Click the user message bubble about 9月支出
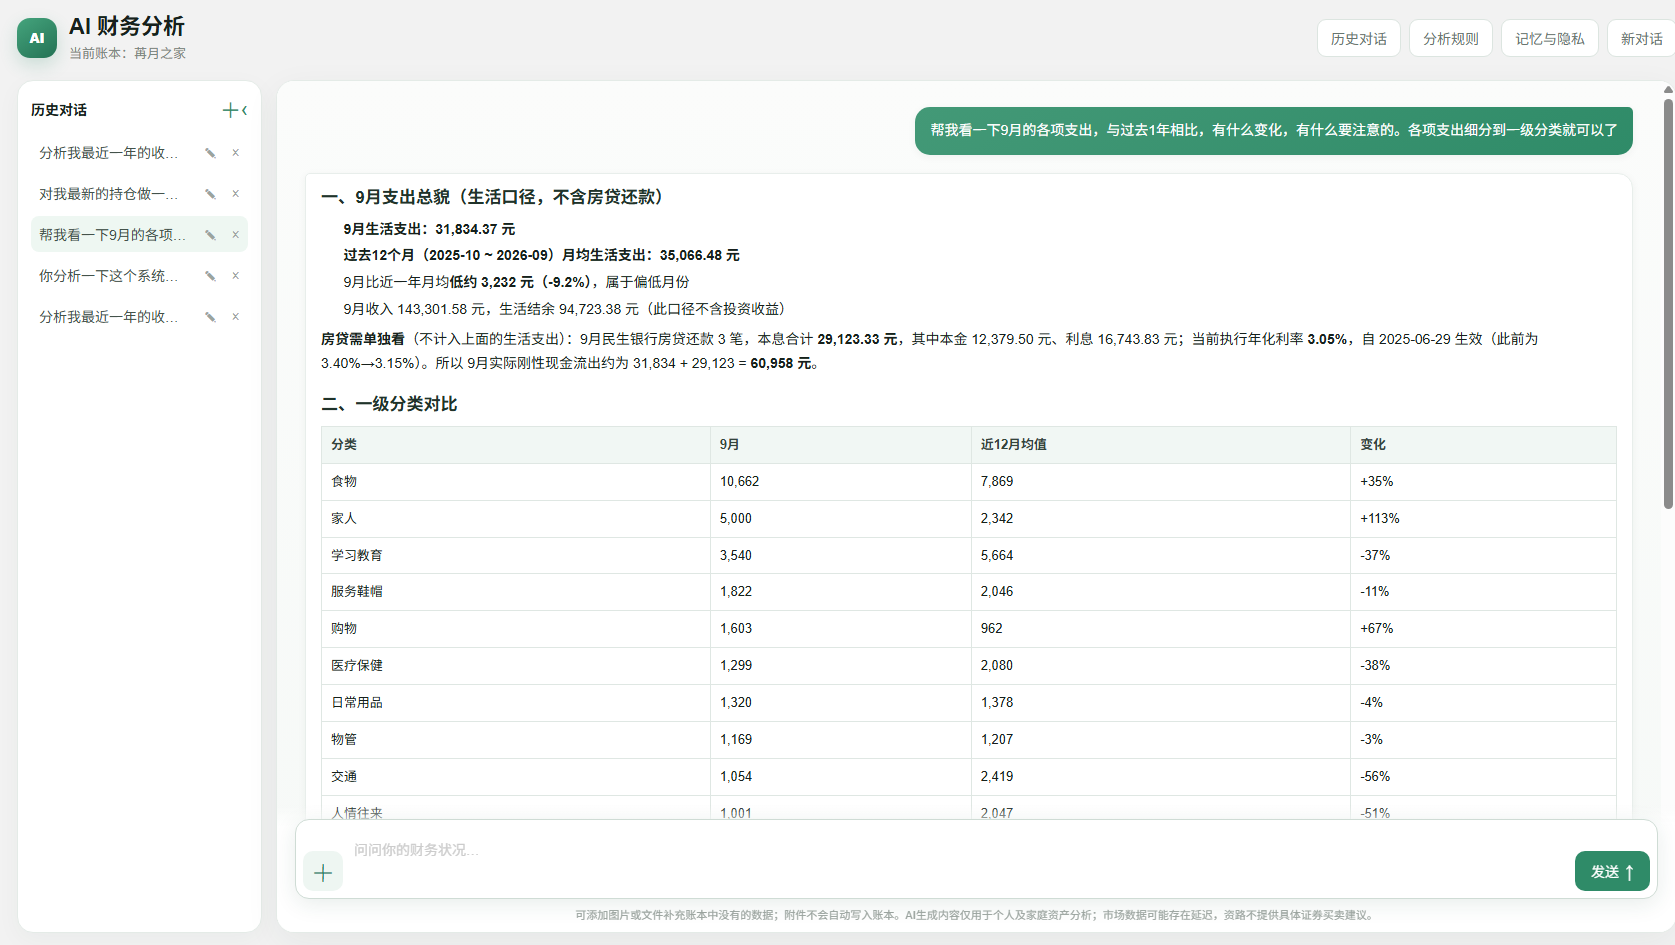This screenshot has height=945, width=1675. (1273, 130)
